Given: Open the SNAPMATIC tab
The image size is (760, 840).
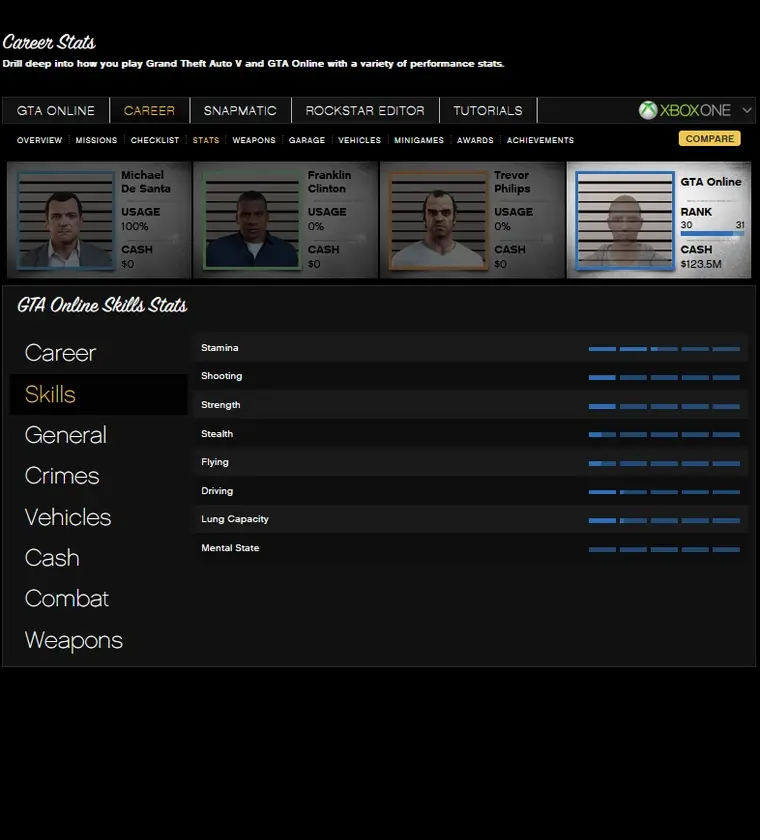Looking at the screenshot, I should click(x=240, y=110).
